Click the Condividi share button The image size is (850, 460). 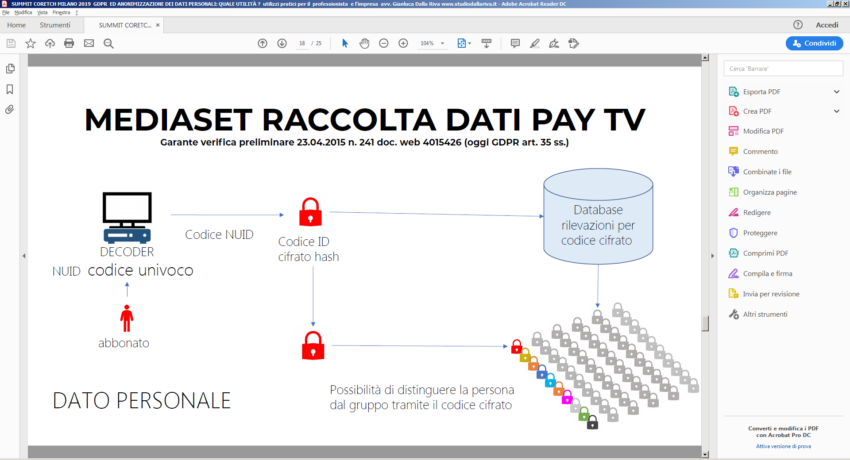point(814,43)
